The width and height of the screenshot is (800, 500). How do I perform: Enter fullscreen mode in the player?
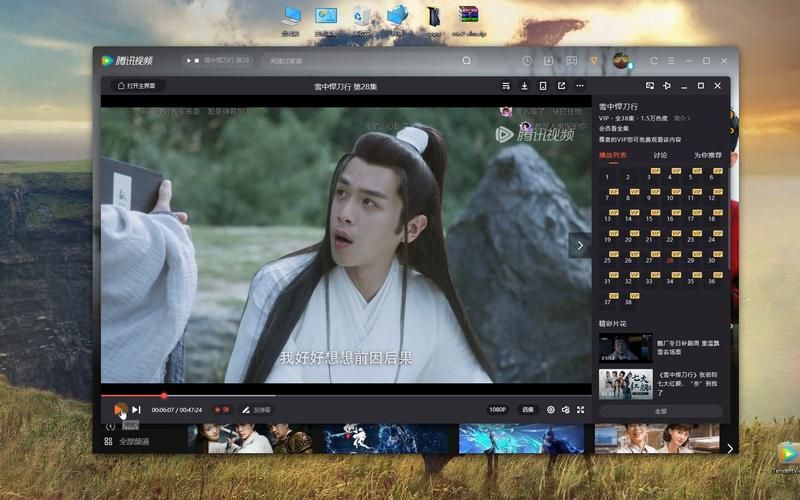(x=580, y=410)
